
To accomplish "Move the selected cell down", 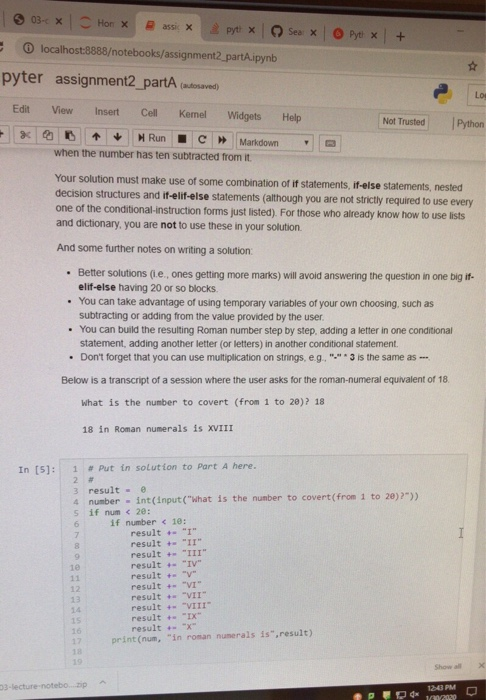I will click(117, 137).
